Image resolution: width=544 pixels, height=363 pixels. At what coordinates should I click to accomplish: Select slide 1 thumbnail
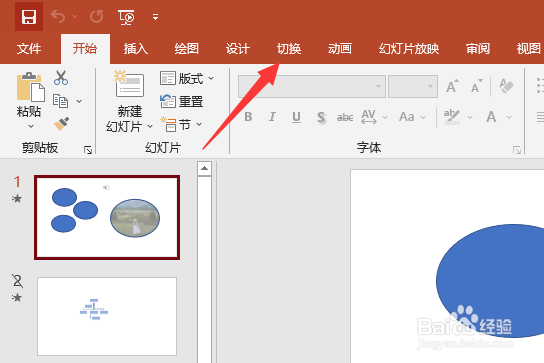(107, 217)
